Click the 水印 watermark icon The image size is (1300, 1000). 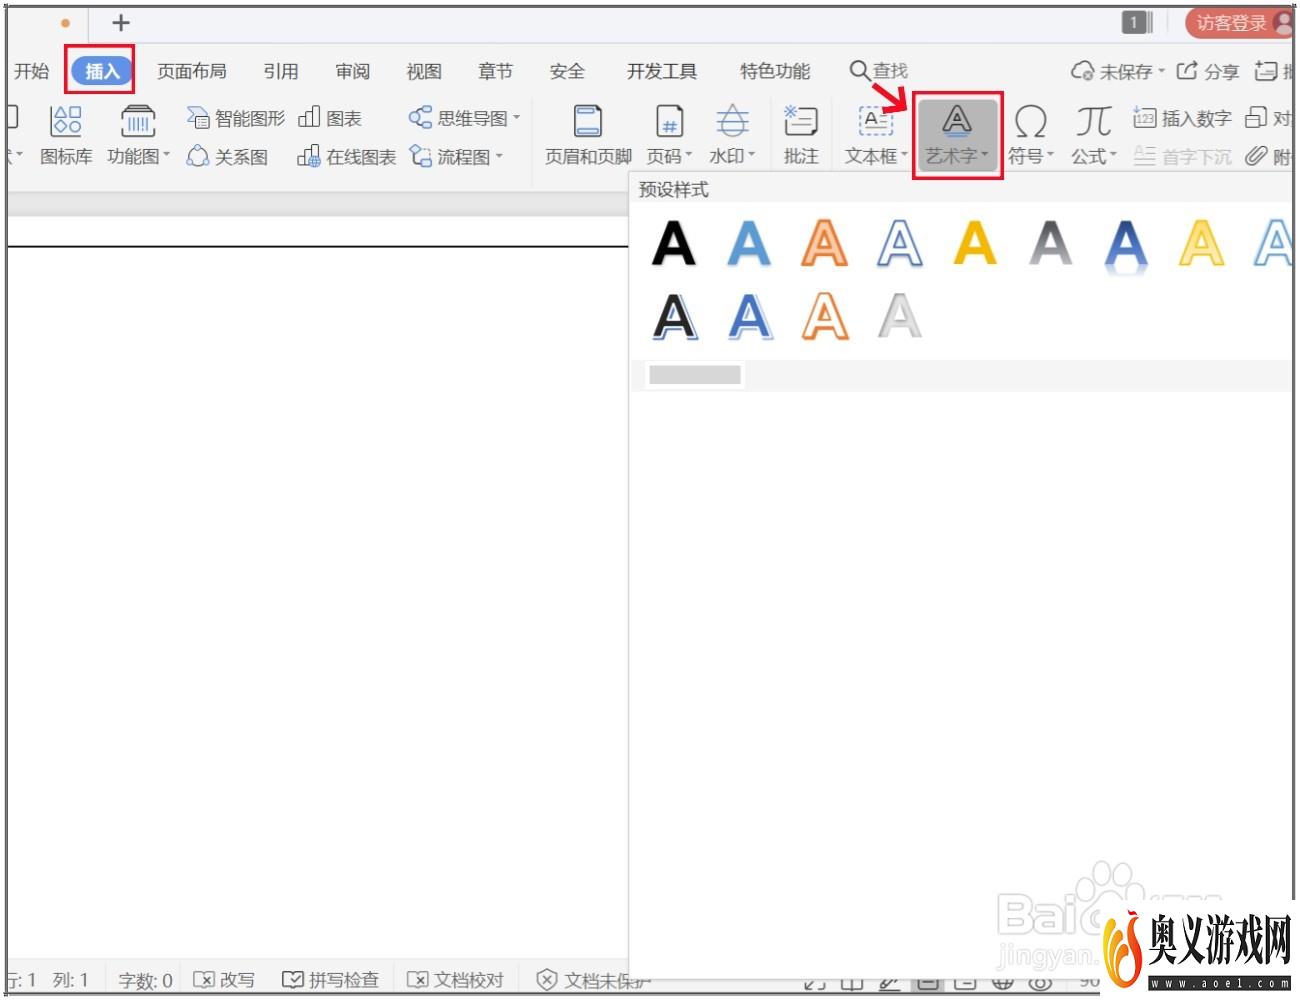[732, 122]
